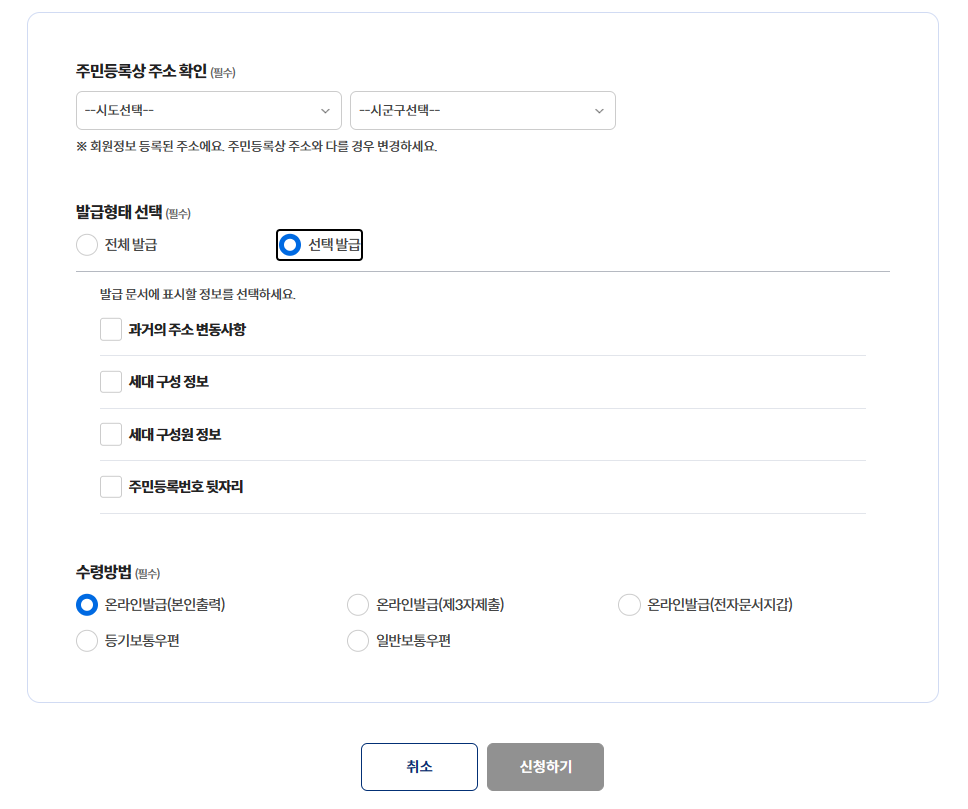Check 세대 구성원 정보 checkbox
Image resolution: width=968 pixels, height=809 pixels.
pyautogui.click(x=111, y=434)
